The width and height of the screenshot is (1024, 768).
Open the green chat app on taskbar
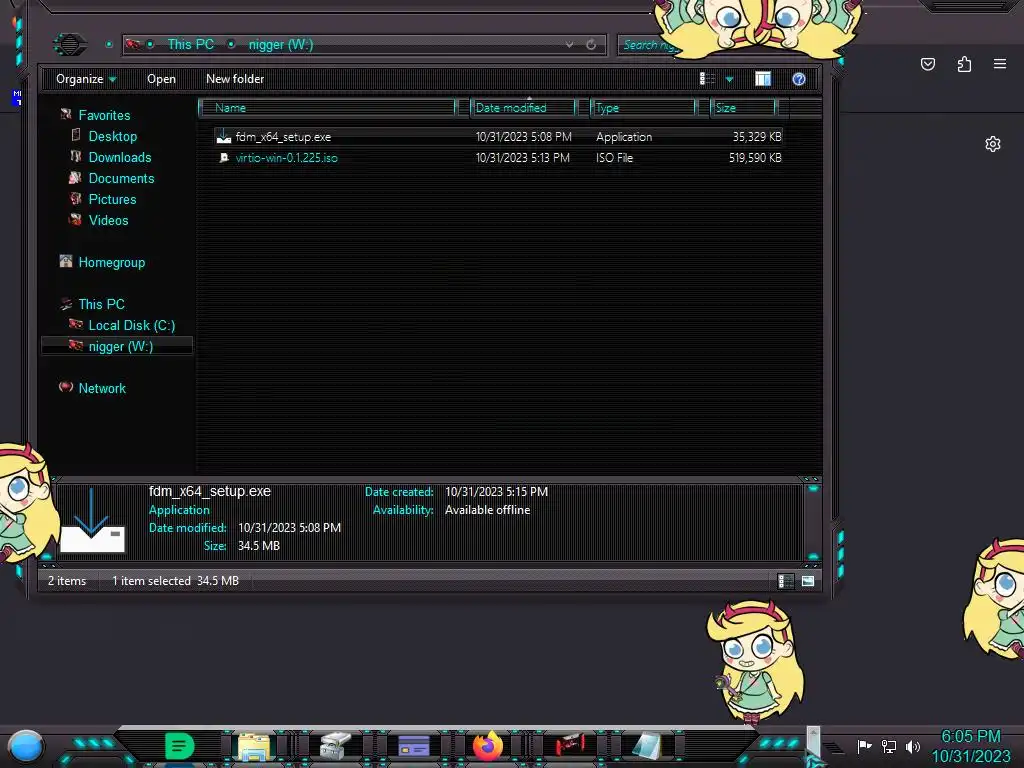(180, 746)
